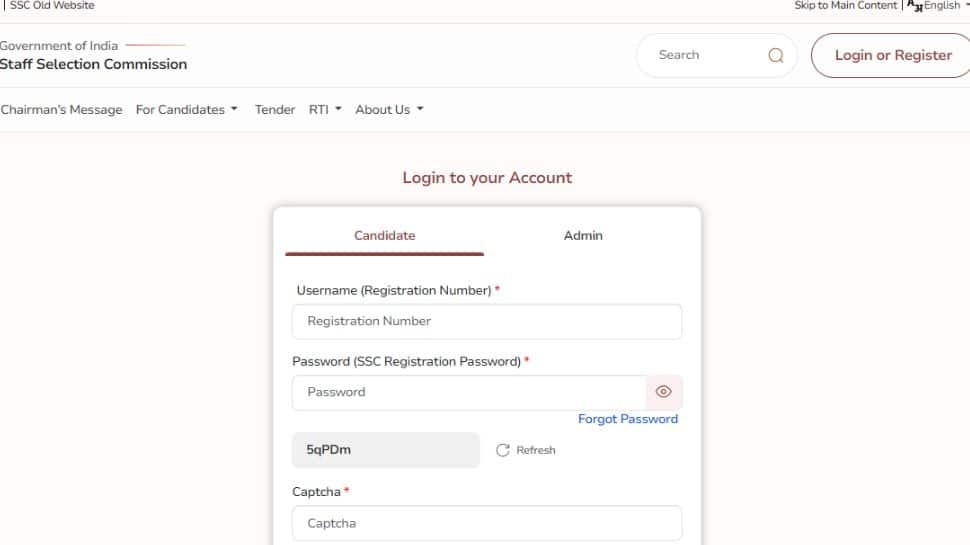Click Skip to Main Content link
The width and height of the screenshot is (970, 545).
coord(845,6)
